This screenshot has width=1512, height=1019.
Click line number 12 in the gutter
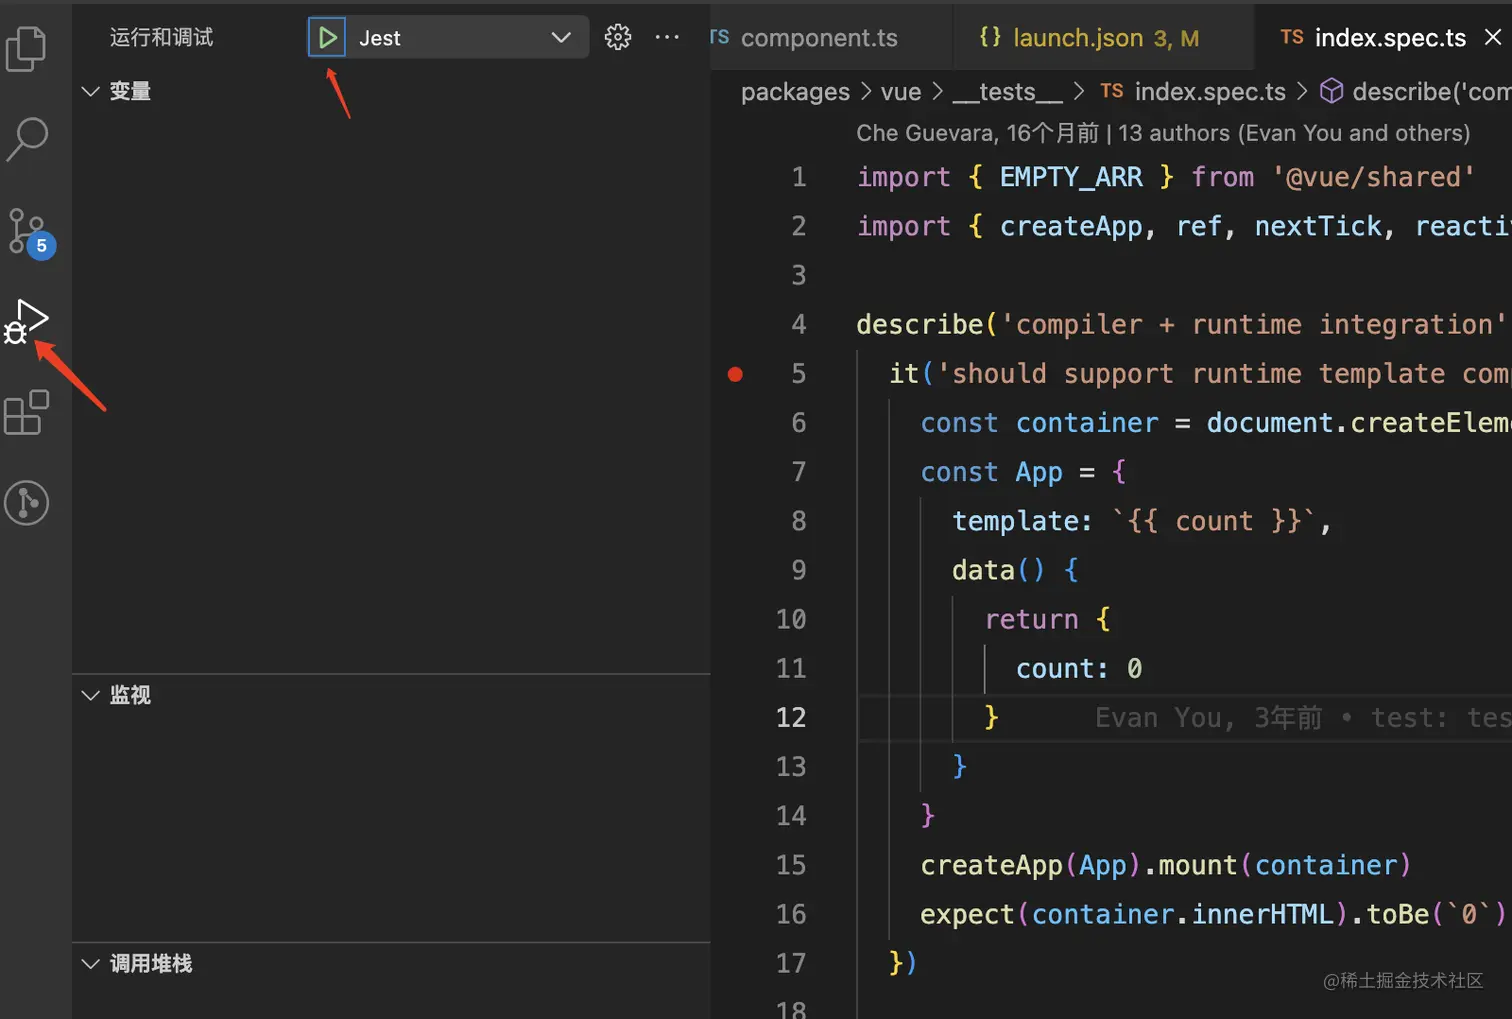tap(791, 718)
